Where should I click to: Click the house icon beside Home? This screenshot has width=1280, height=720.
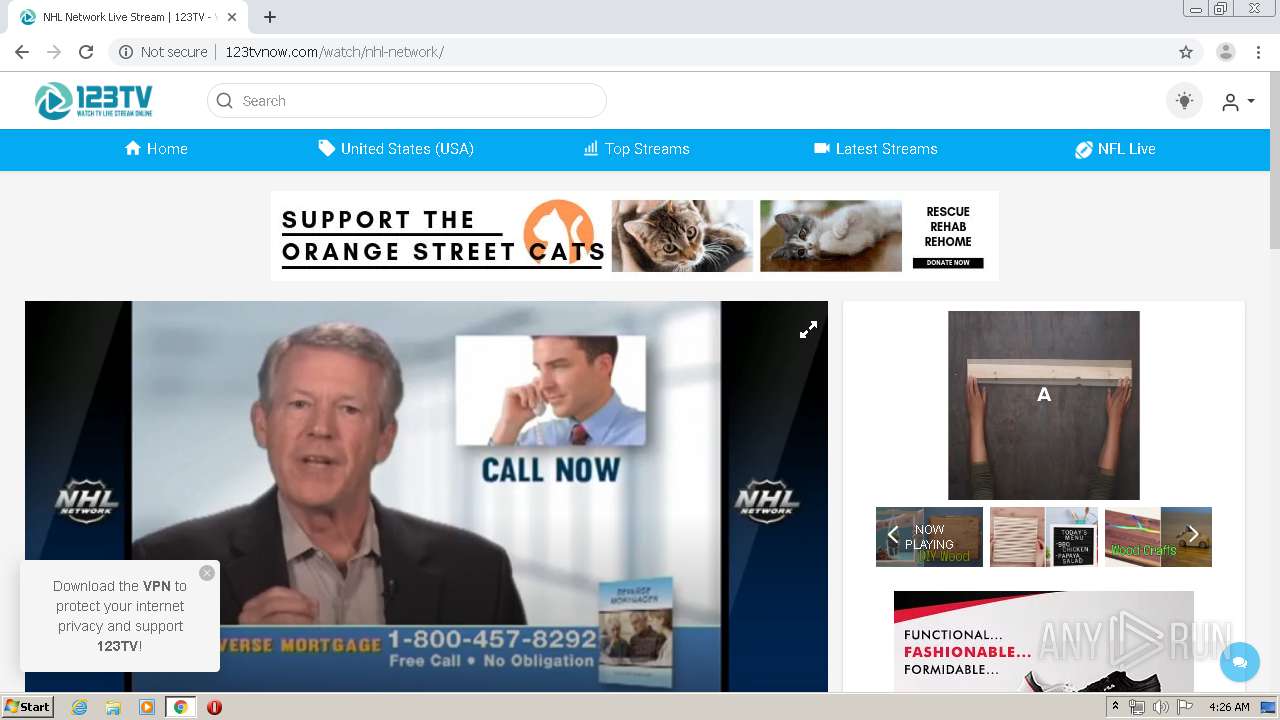click(133, 148)
